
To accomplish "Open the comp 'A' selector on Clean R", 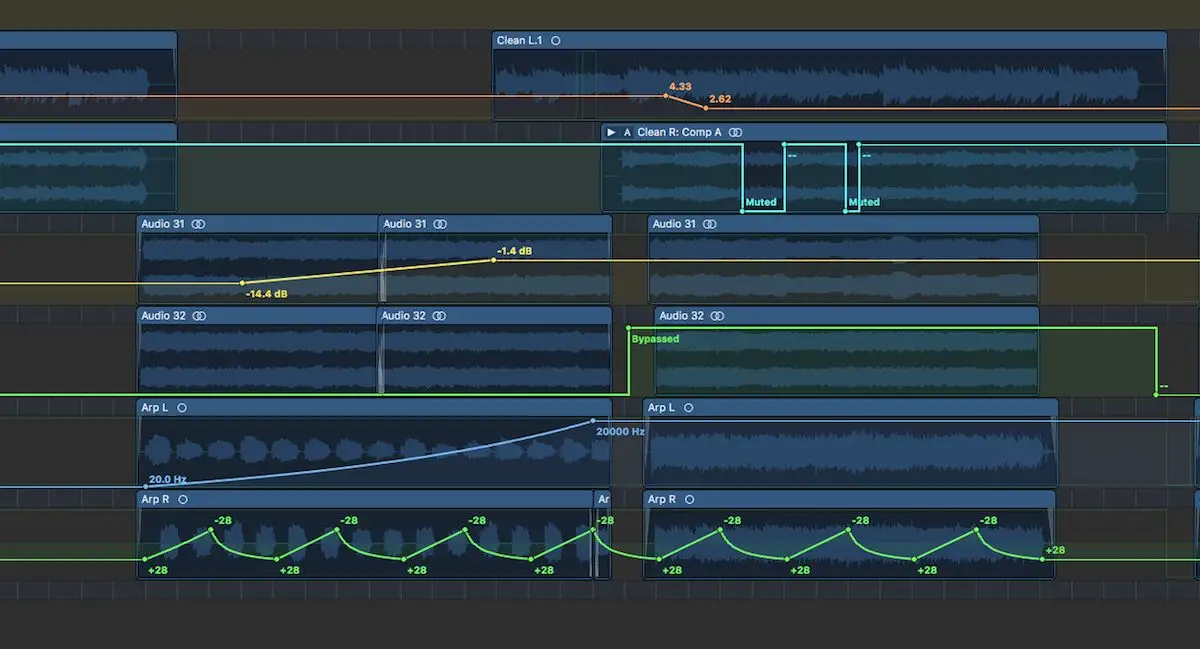I will [627, 132].
